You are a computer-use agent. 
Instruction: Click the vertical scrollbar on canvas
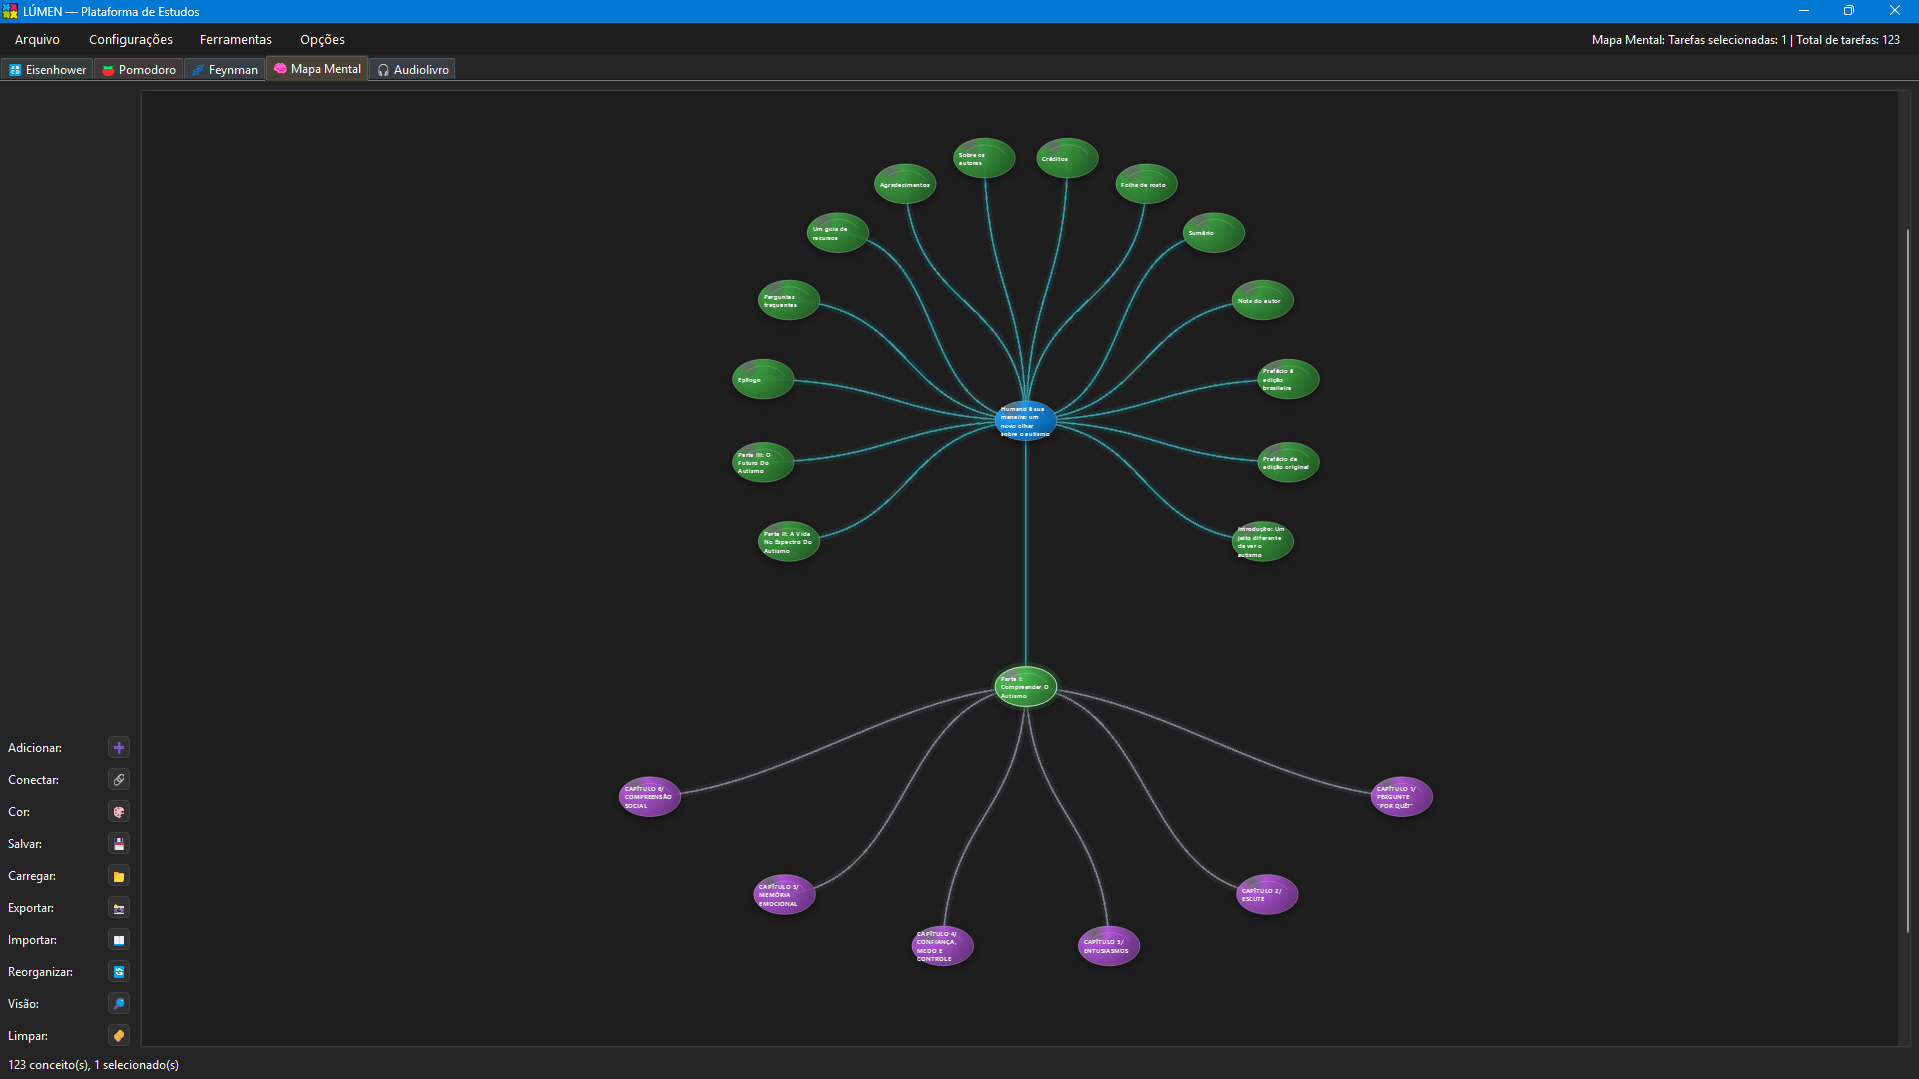1908,580
